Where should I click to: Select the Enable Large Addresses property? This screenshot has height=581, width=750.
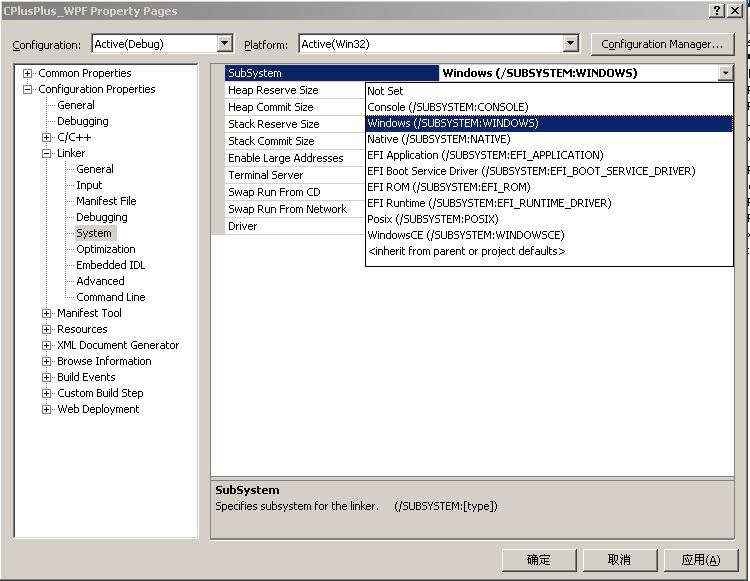(x=295, y=158)
